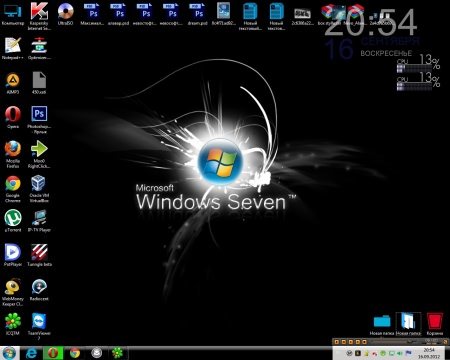Open the Компьютер desktop icon

(13, 15)
